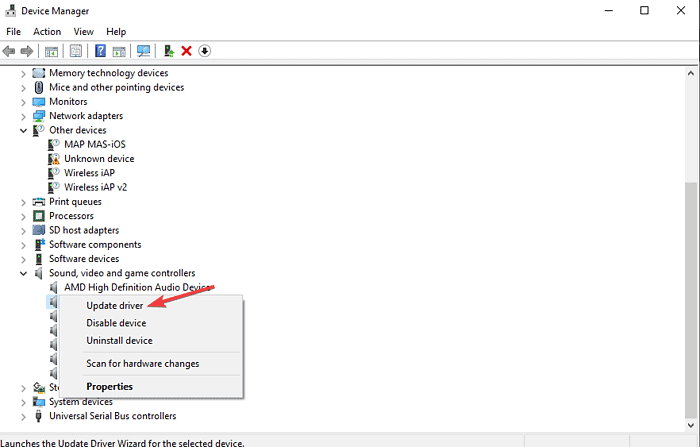700x447 pixels.
Task: Click the red X Uninstall device icon
Action: tap(186, 51)
